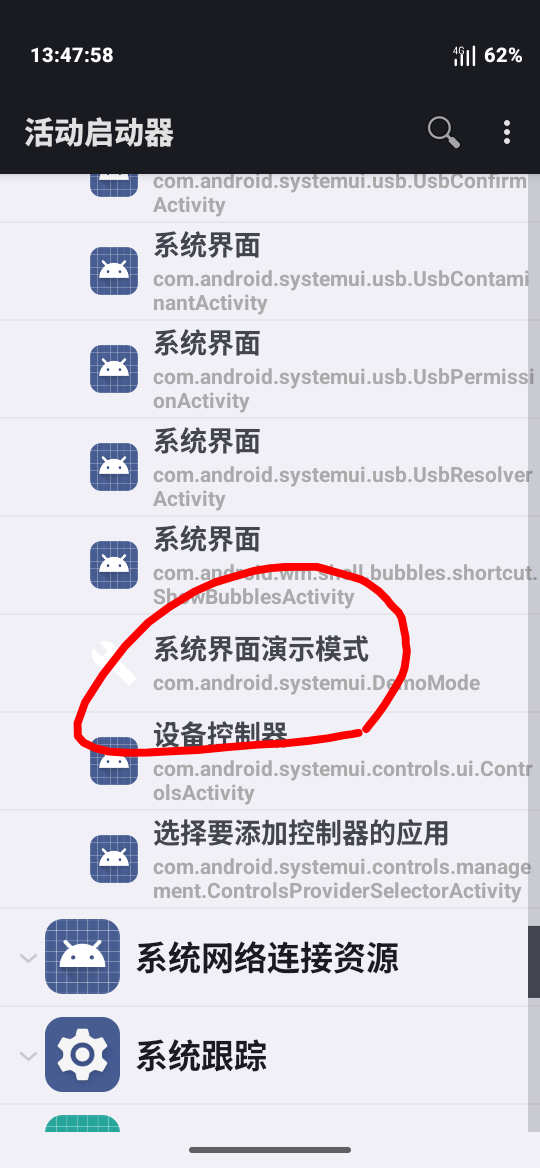Open the search magnifier icon
This screenshot has width=540, height=1168.
pyautogui.click(x=443, y=133)
